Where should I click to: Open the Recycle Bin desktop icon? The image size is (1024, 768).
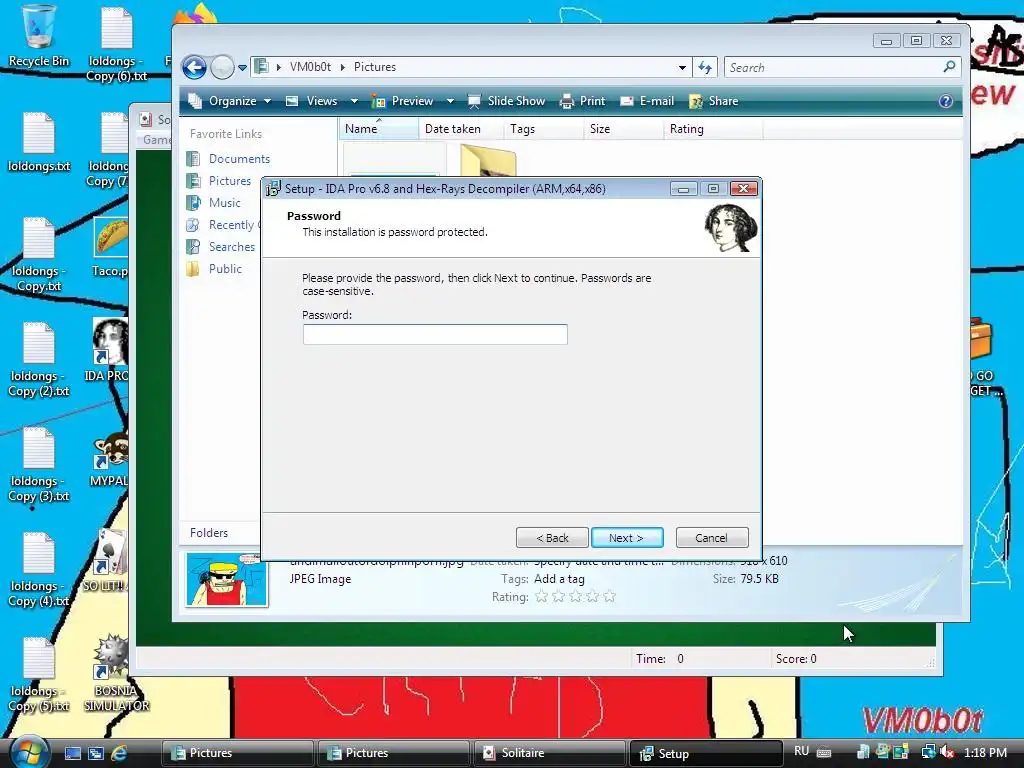click(39, 36)
